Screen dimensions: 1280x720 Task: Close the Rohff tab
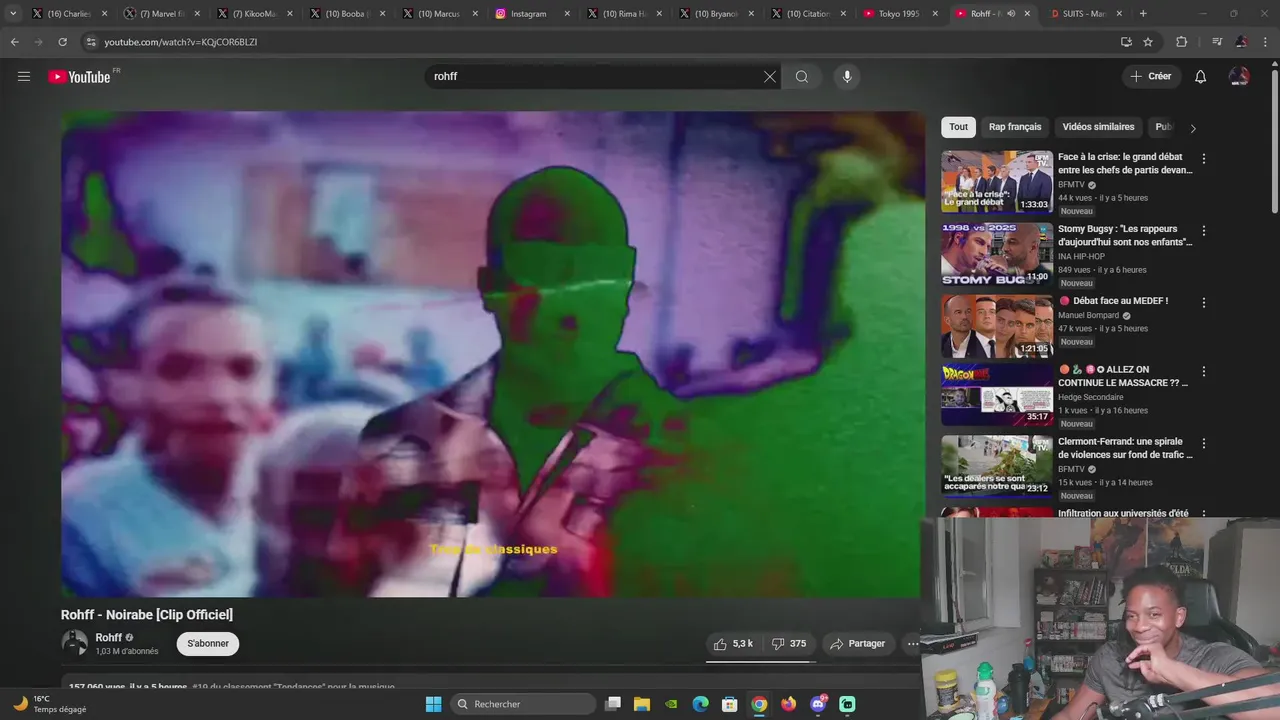tap(1027, 14)
